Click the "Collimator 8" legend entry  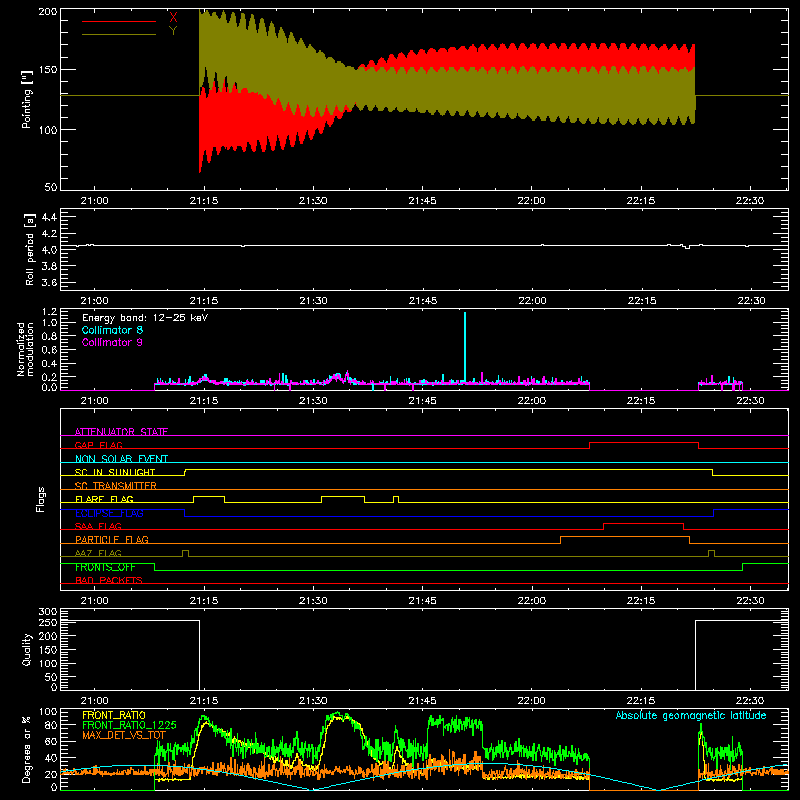click(112, 330)
